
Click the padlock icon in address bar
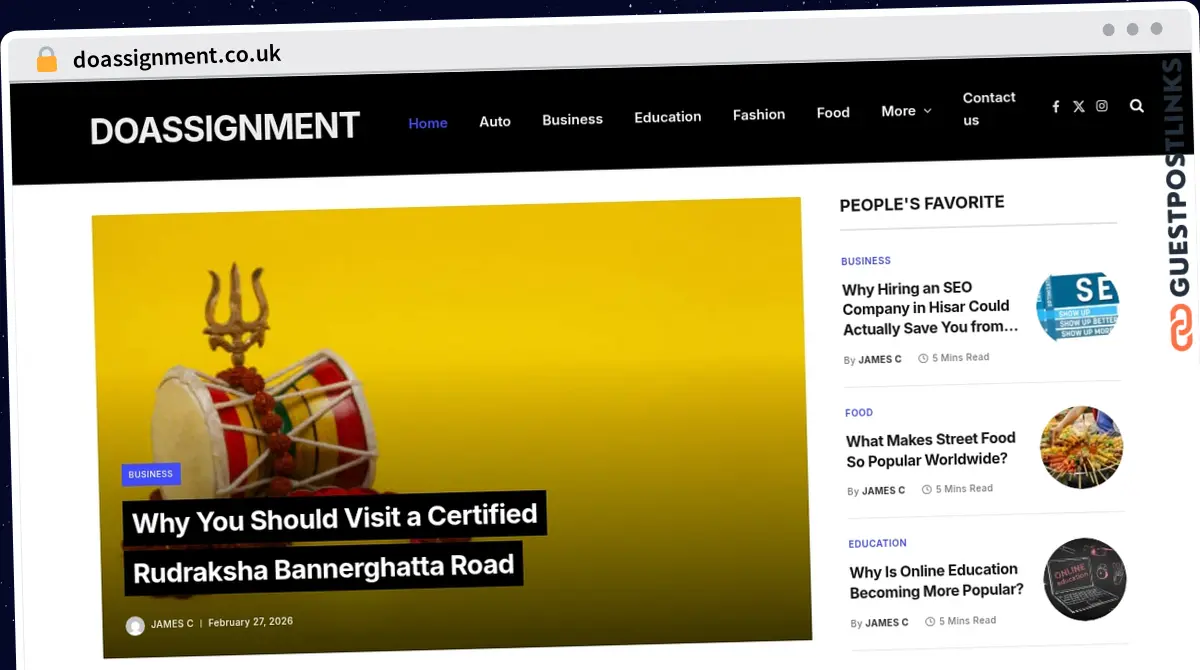tap(47, 60)
